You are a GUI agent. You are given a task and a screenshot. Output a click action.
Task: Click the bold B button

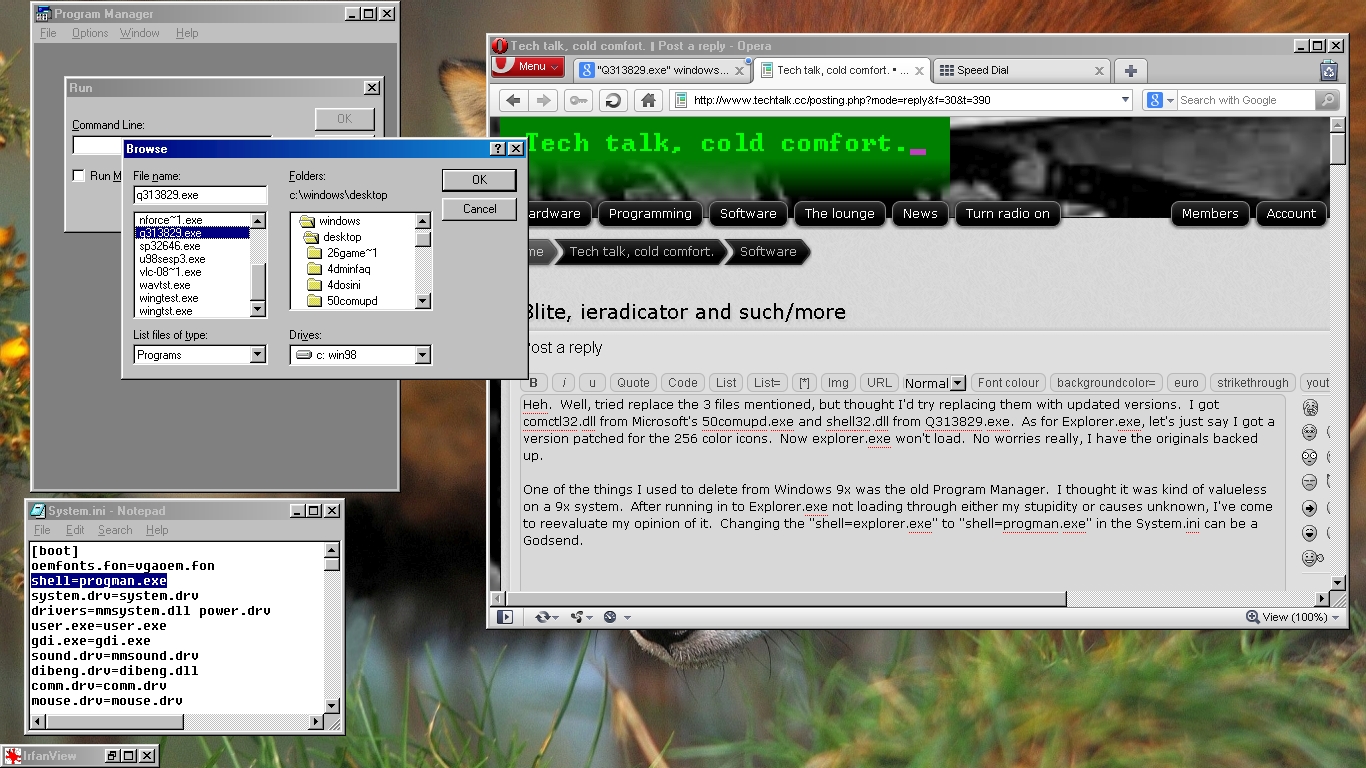534,383
